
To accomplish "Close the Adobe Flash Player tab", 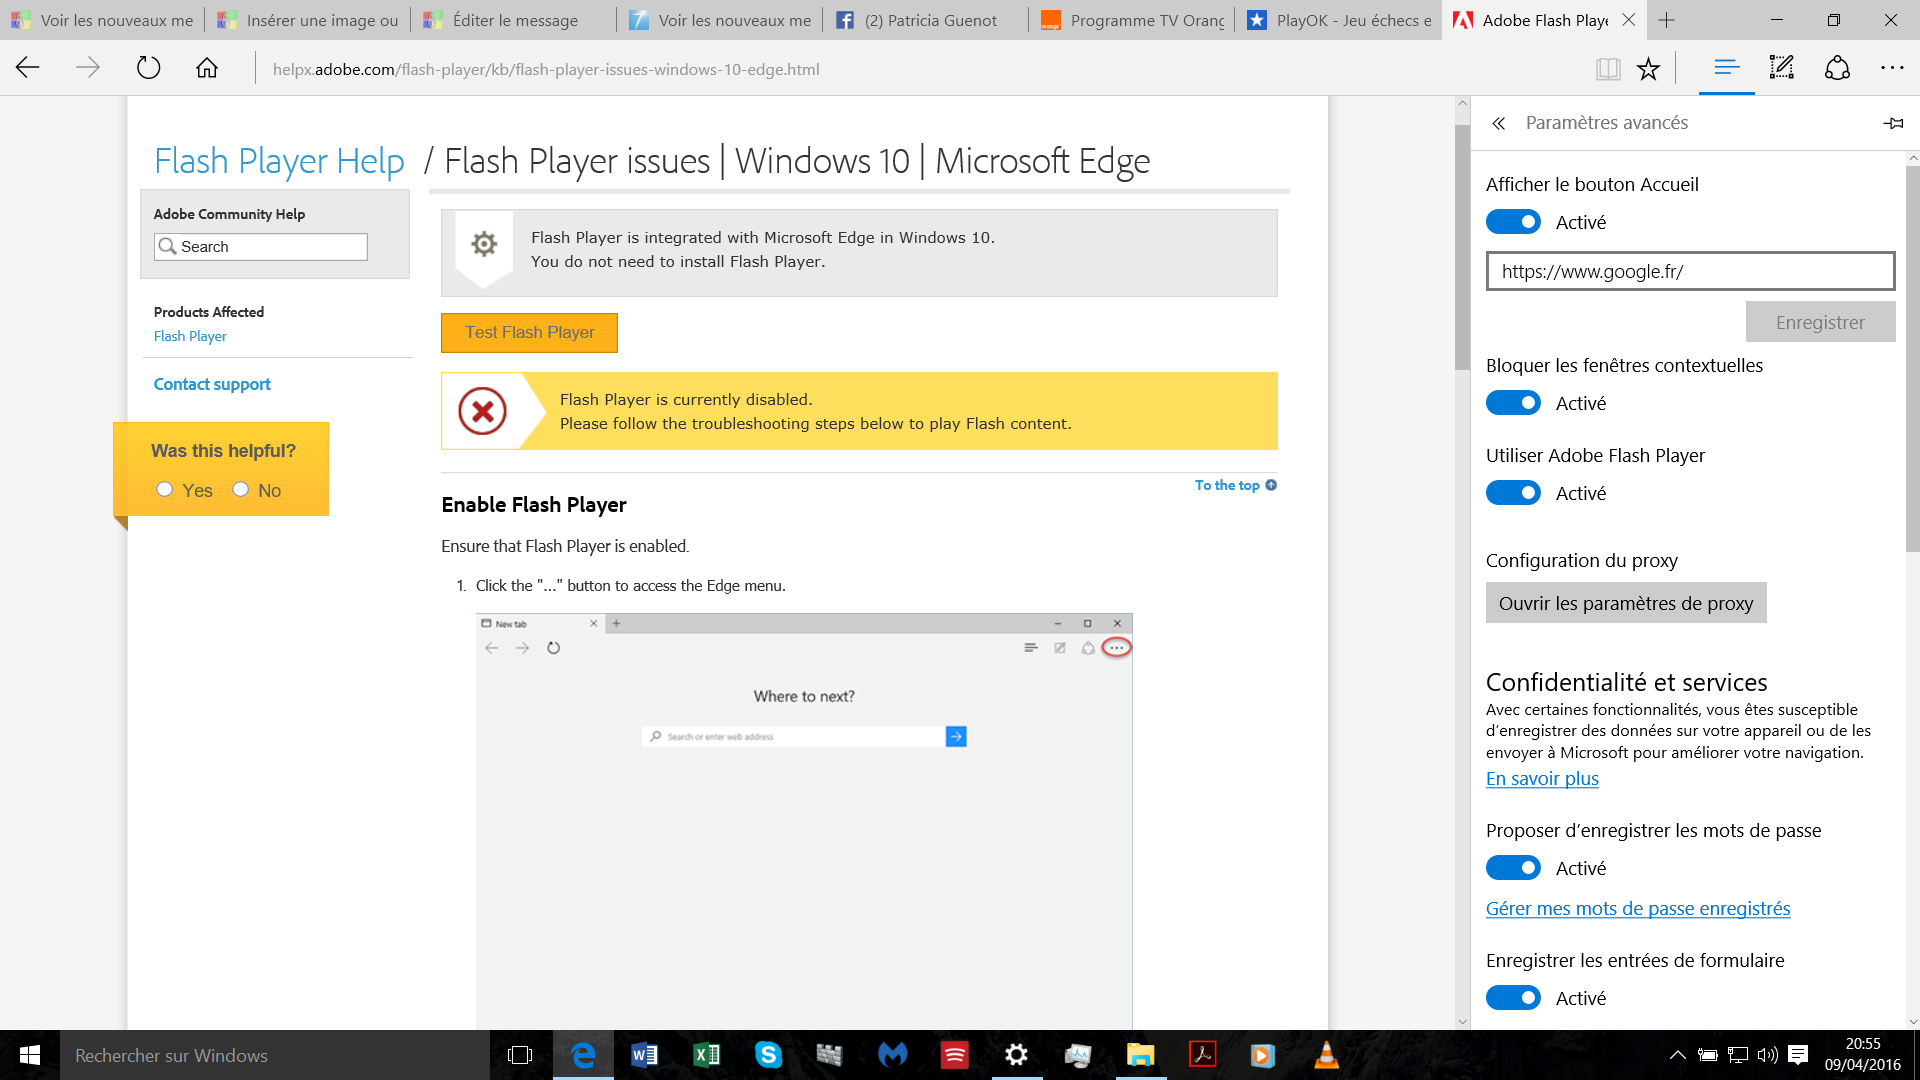I will click(1628, 20).
